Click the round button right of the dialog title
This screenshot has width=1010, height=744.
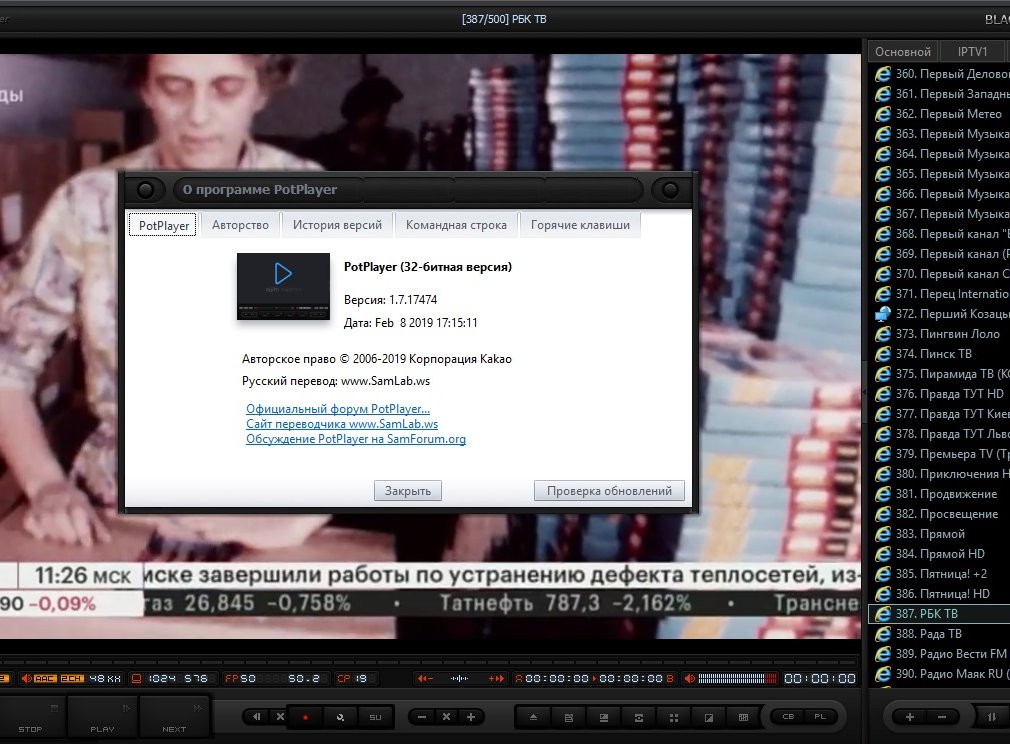click(670, 189)
